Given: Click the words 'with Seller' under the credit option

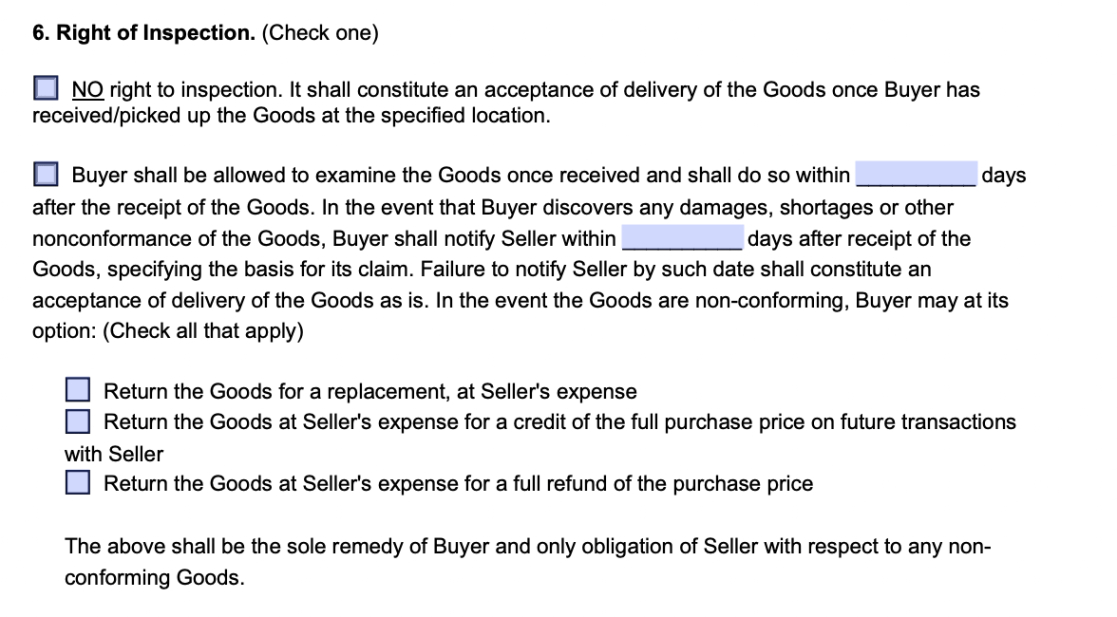Looking at the screenshot, I should (x=114, y=454).
